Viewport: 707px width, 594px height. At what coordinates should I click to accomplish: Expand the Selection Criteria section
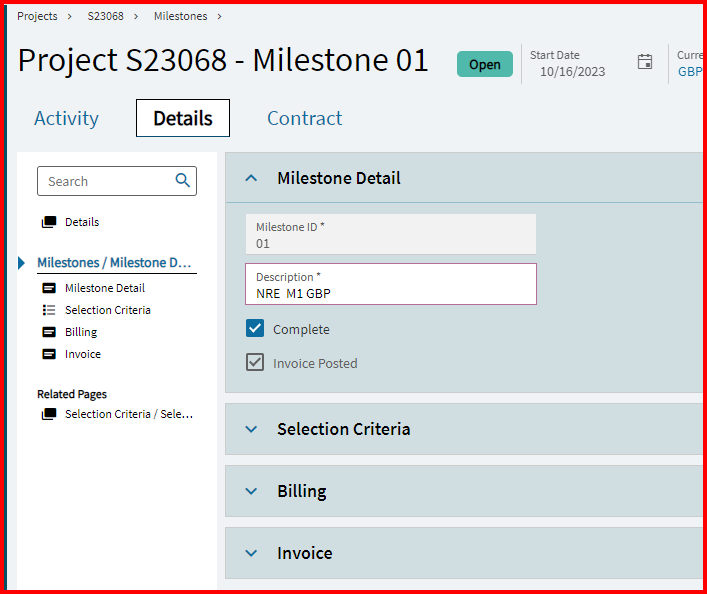(251, 429)
